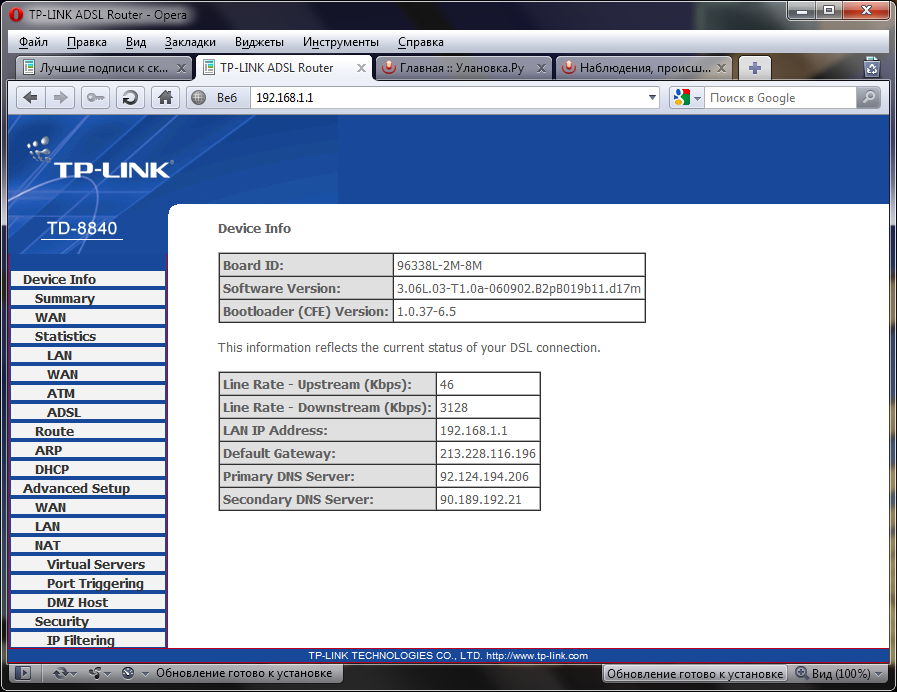The image size is (897, 692).
Task: Close the Главная :: Улановка.Ру tab
Action: (541, 68)
